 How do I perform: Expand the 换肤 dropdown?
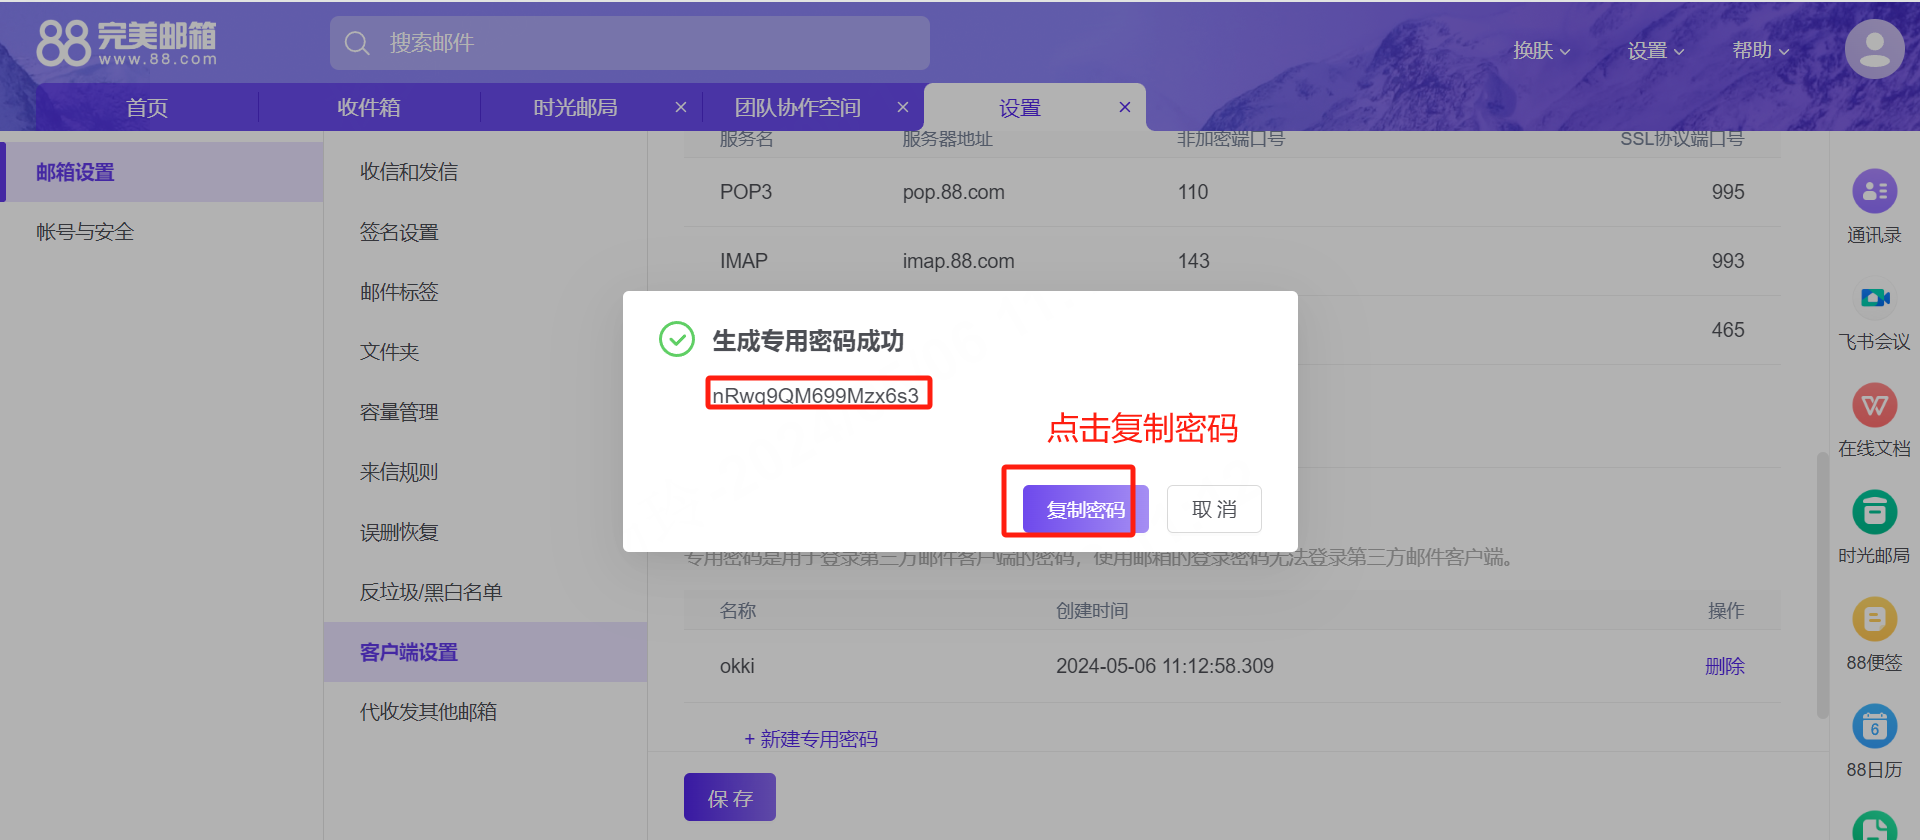pyautogui.click(x=1541, y=51)
